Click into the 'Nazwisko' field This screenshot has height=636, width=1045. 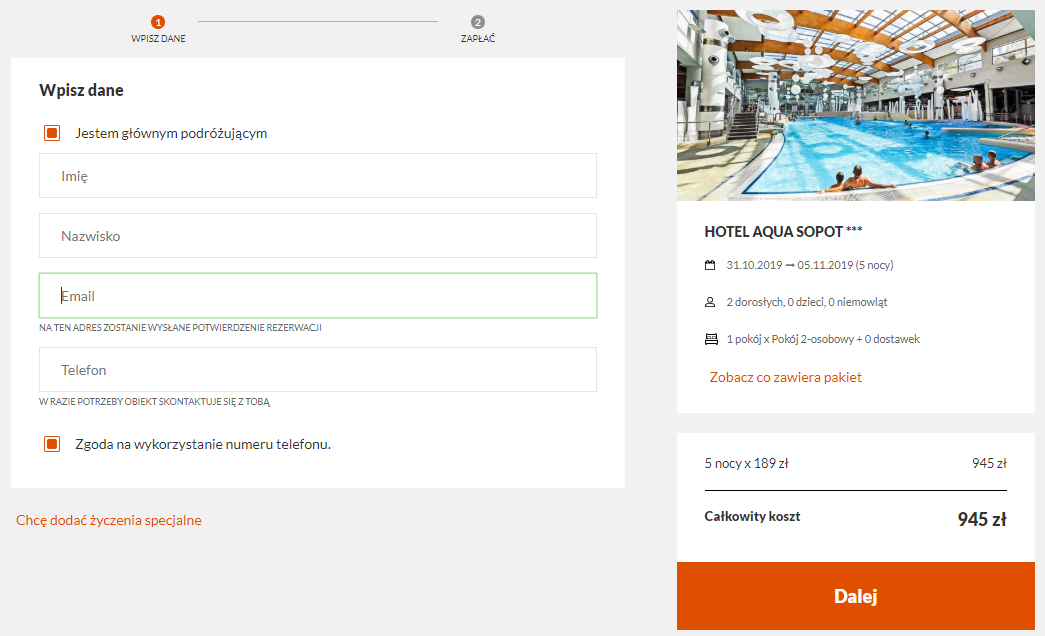pyautogui.click(x=318, y=236)
